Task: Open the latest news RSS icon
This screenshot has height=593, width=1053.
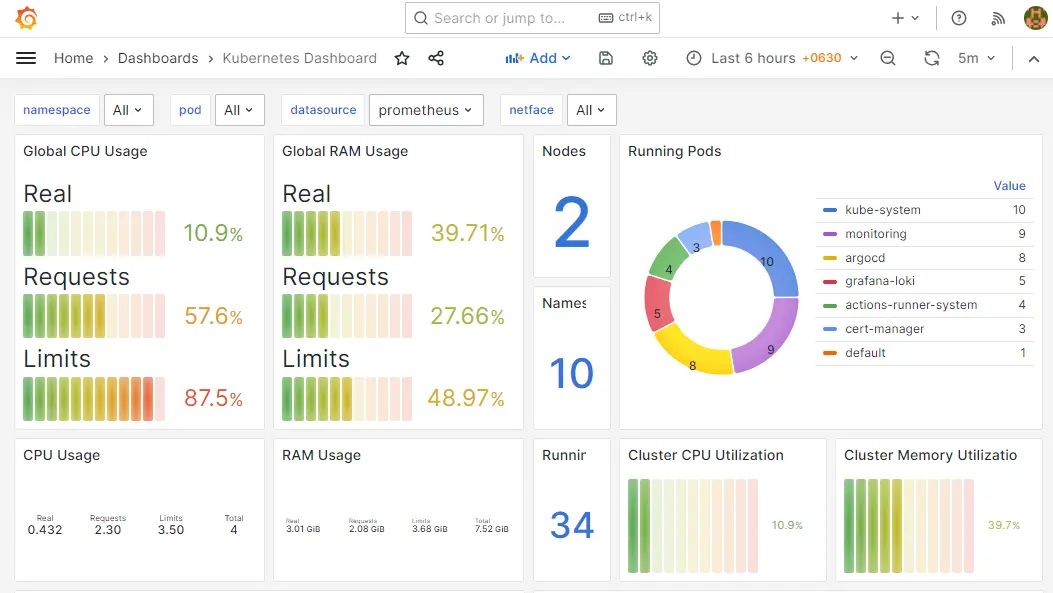Action: coord(998,17)
